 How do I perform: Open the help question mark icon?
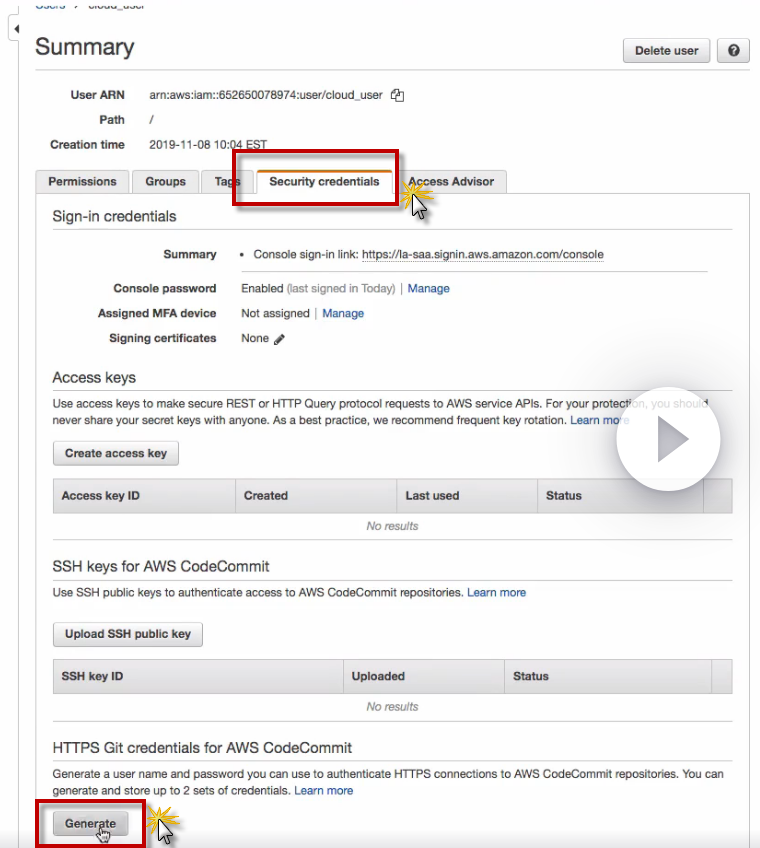pos(734,51)
